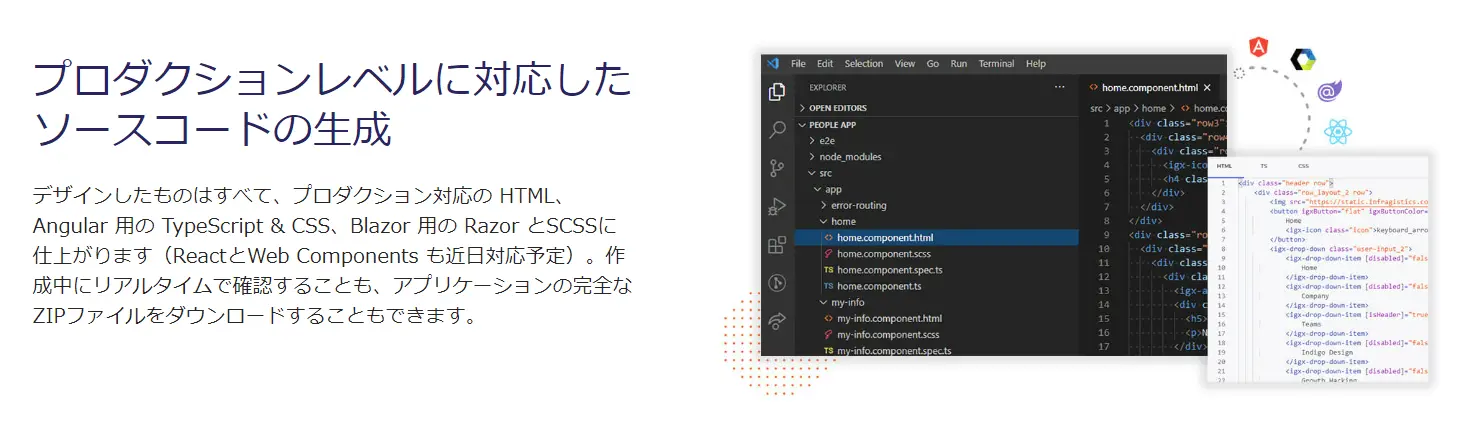This screenshot has width=1470, height=431.
Task: Switch to the TS tab in code preview
Action: [1263, 165]
